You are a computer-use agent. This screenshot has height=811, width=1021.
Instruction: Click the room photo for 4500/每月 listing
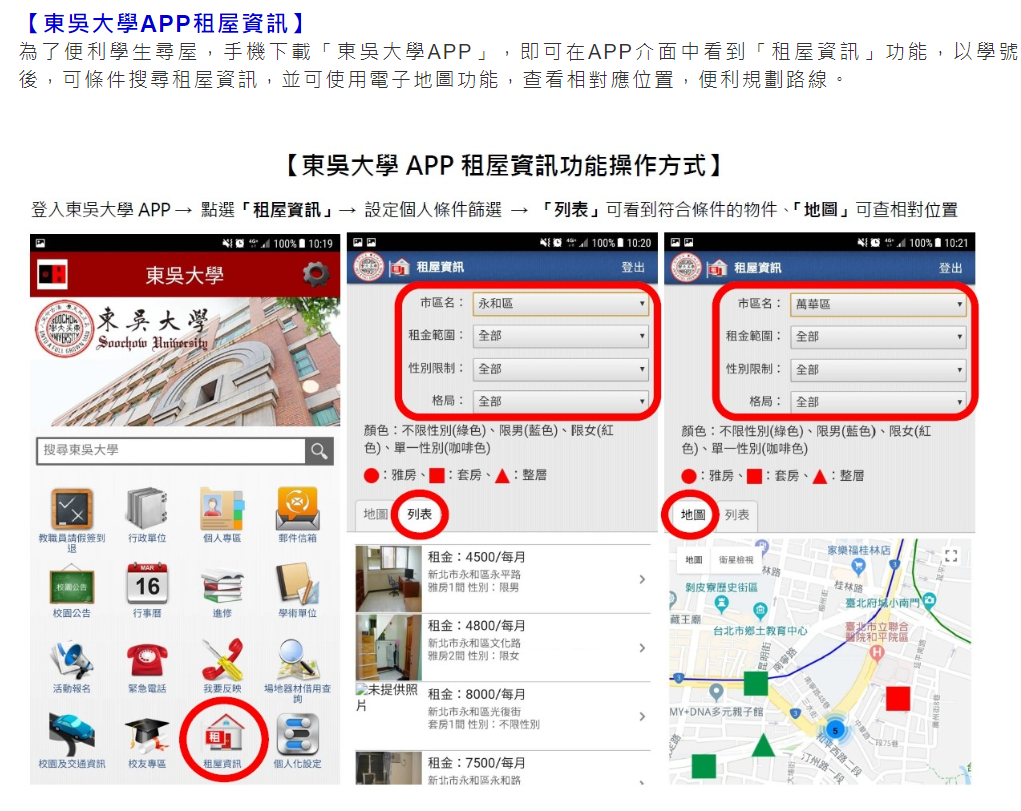pos(389,578)
